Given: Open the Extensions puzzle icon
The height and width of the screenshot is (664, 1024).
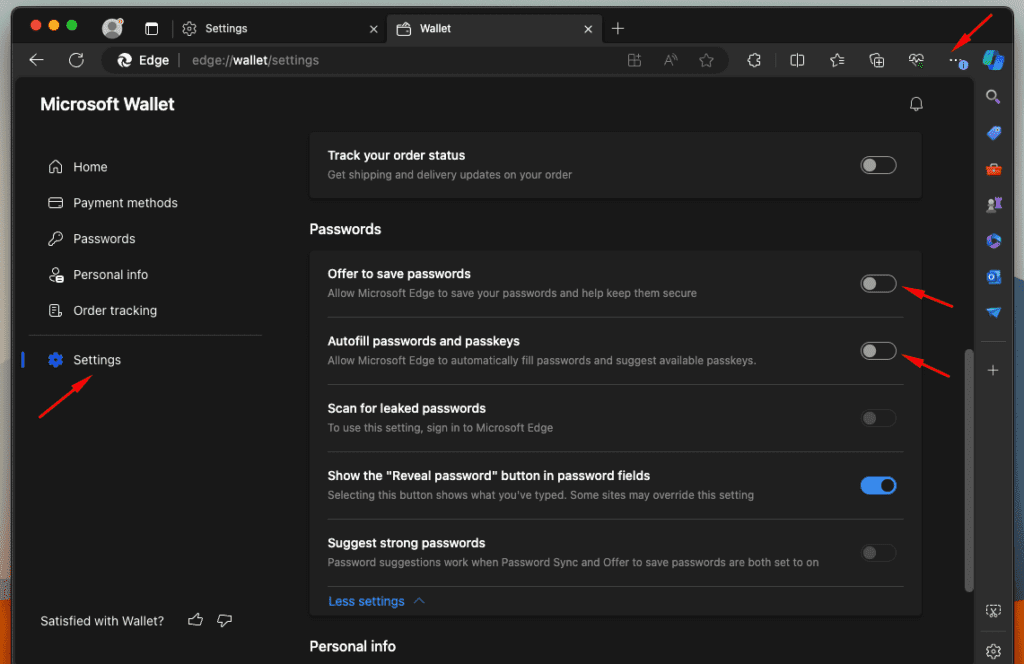Looking at the screenshot, I should [x=754, y=60].
